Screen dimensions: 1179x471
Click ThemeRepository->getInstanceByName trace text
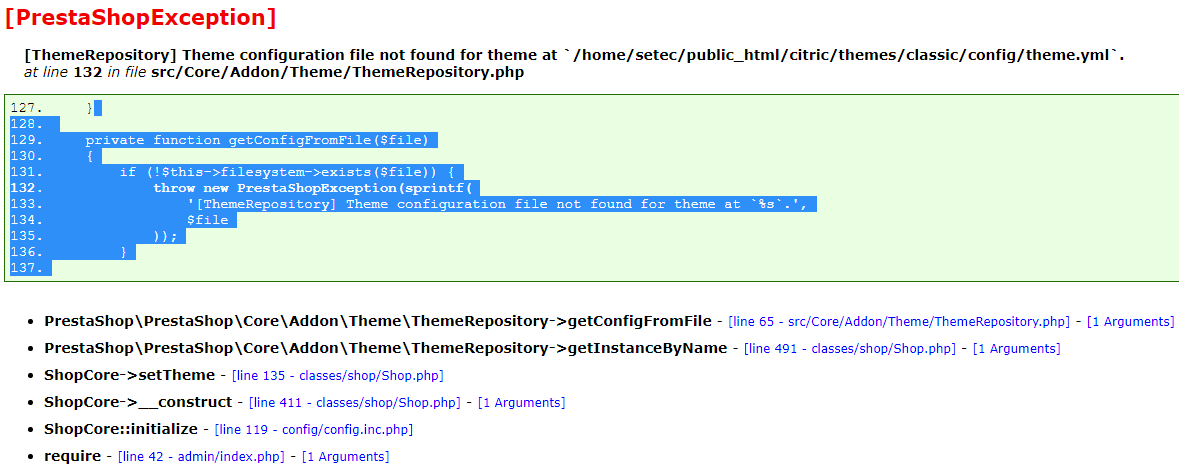[x=386, y=348]
